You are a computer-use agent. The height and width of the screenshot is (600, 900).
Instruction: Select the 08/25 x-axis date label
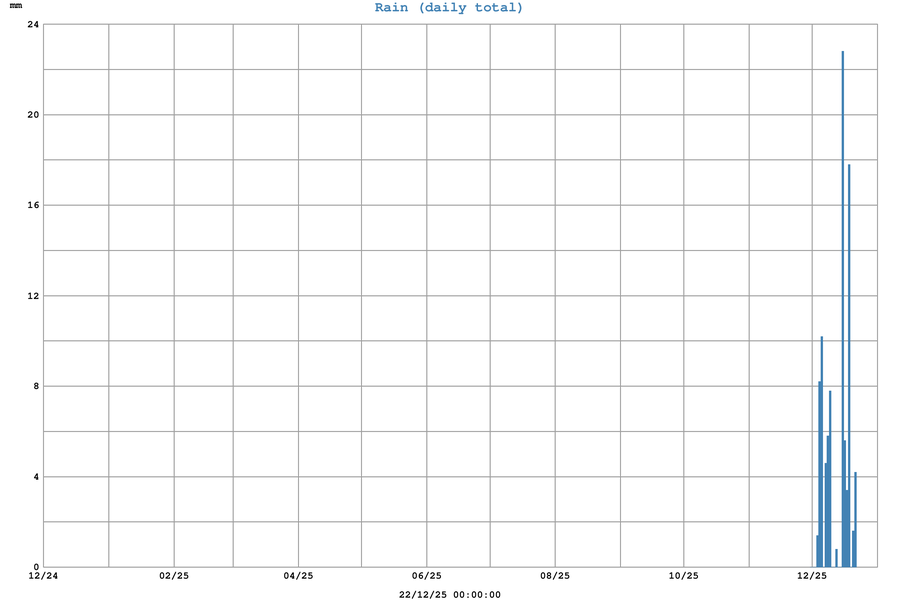coord(555,576)
